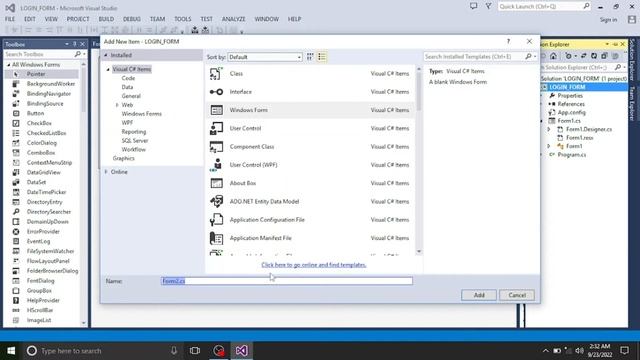Open the Windows Start menu
This screenshot has height=360, width=640.
(11, 350)
